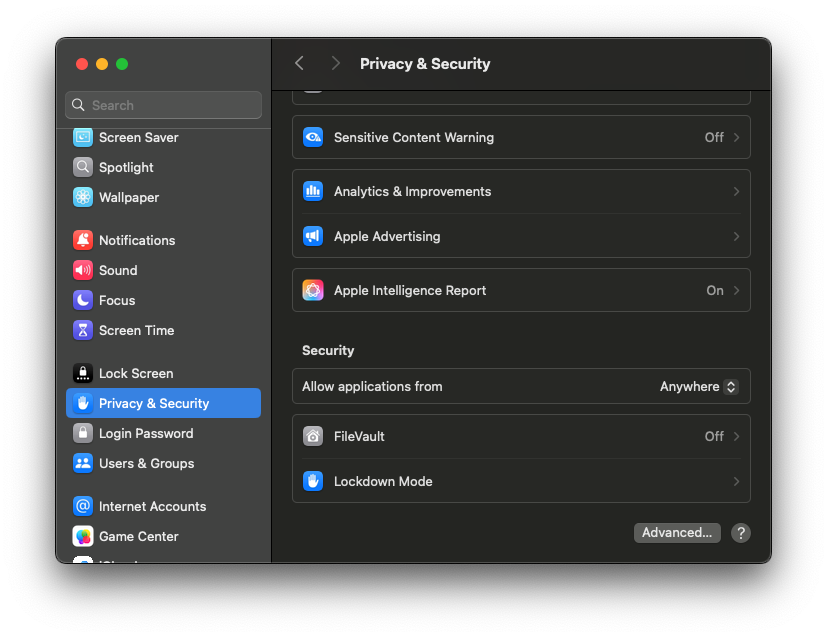Select Internet Accounts in sidebar
This screenshot has width=827, height=637.
[x=164, y=506]
